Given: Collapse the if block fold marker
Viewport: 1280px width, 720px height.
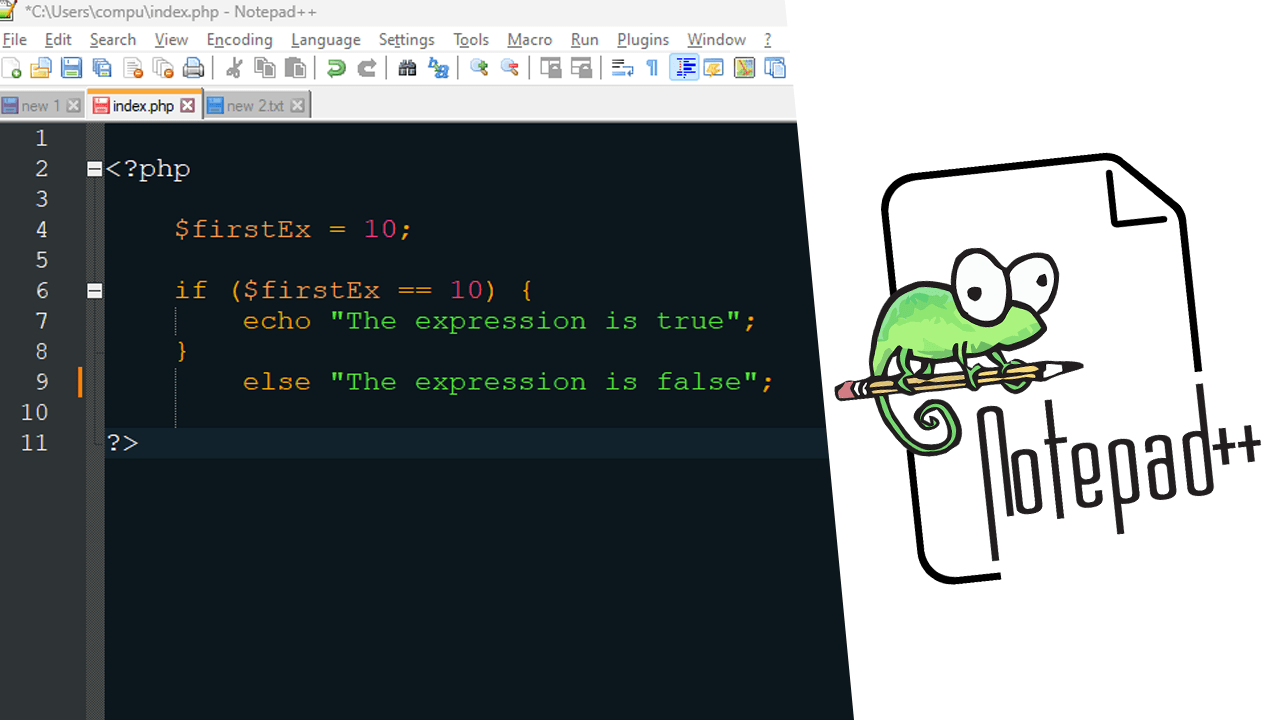Looking at the screenshot, I should pos(95,291).
